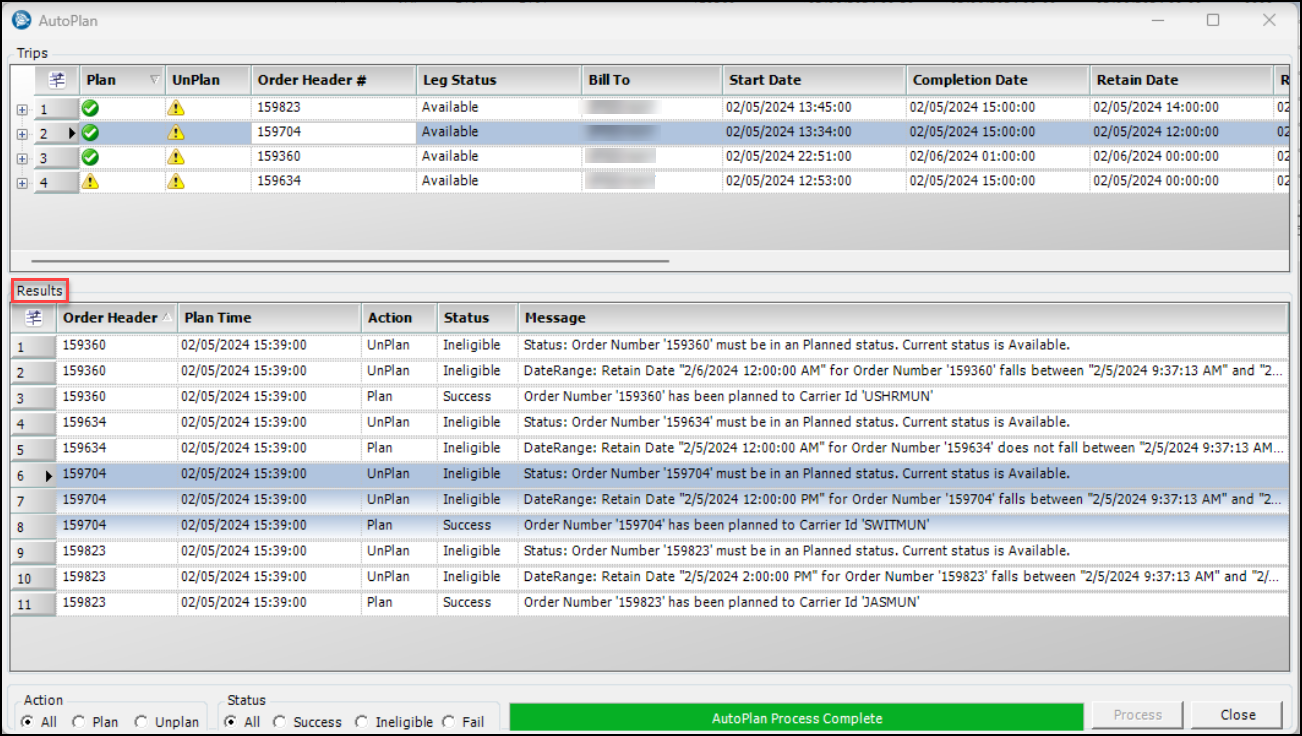Open Trips grid column chooser icon

click(57, 80)
